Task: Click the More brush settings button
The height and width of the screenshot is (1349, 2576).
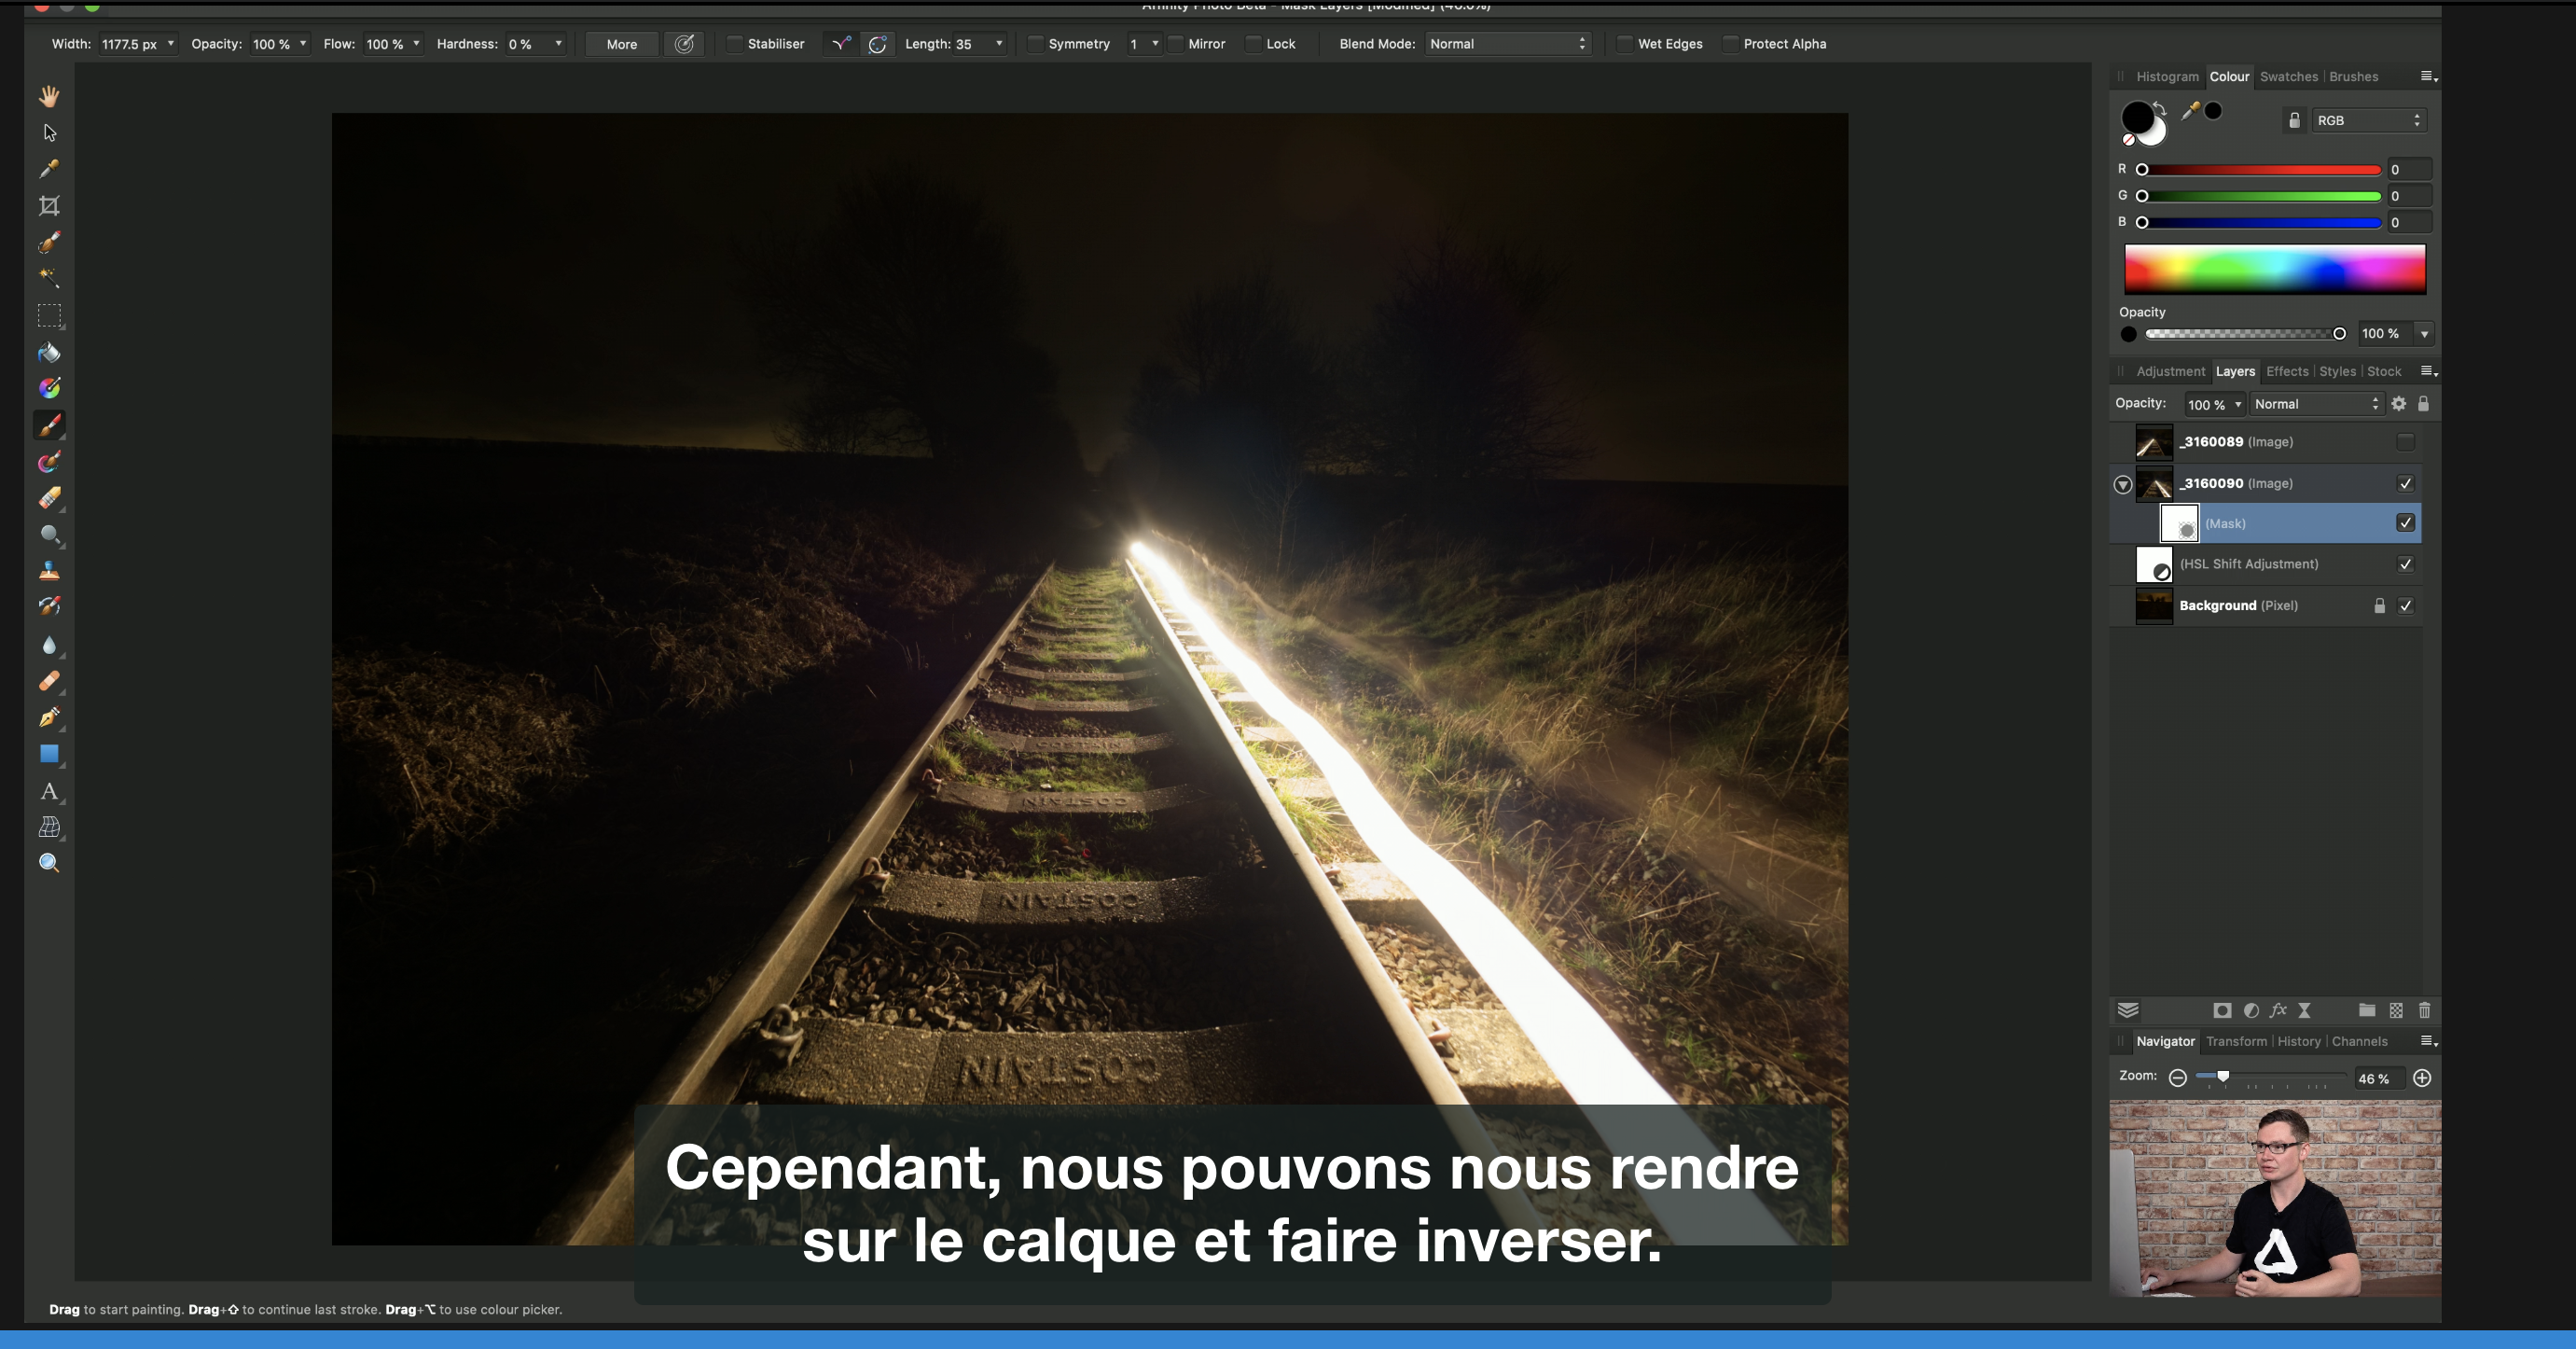Action: 621,44
